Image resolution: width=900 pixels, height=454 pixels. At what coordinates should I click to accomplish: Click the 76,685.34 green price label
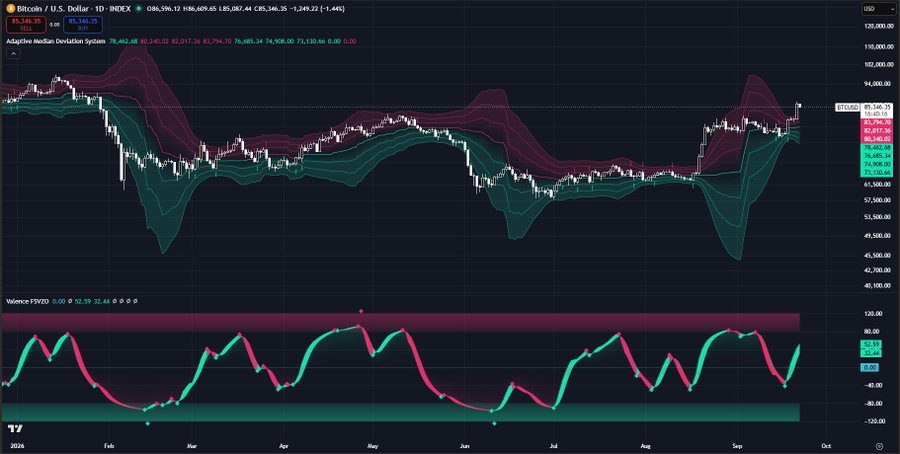click(x=877, y=156)
